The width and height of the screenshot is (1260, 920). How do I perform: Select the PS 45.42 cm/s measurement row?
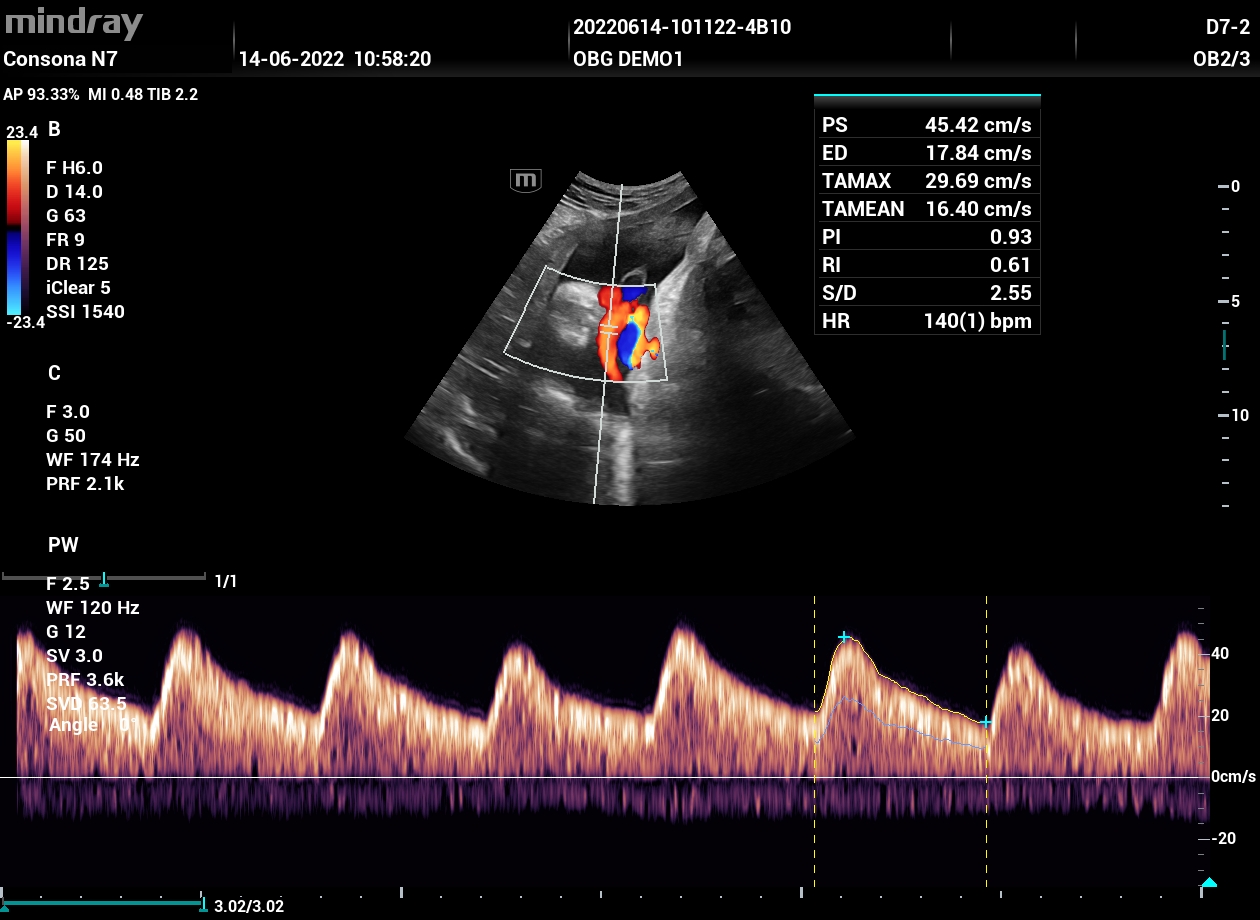[926, 125]
